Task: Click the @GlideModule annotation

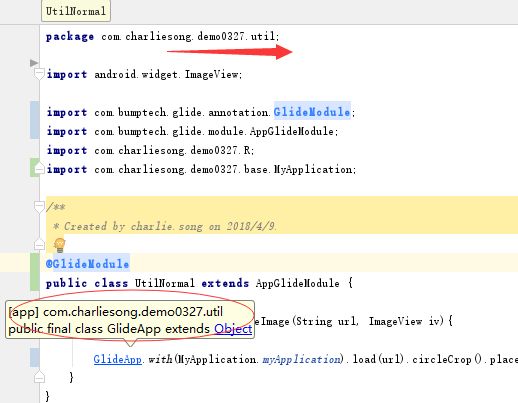Action: (87, 264)
